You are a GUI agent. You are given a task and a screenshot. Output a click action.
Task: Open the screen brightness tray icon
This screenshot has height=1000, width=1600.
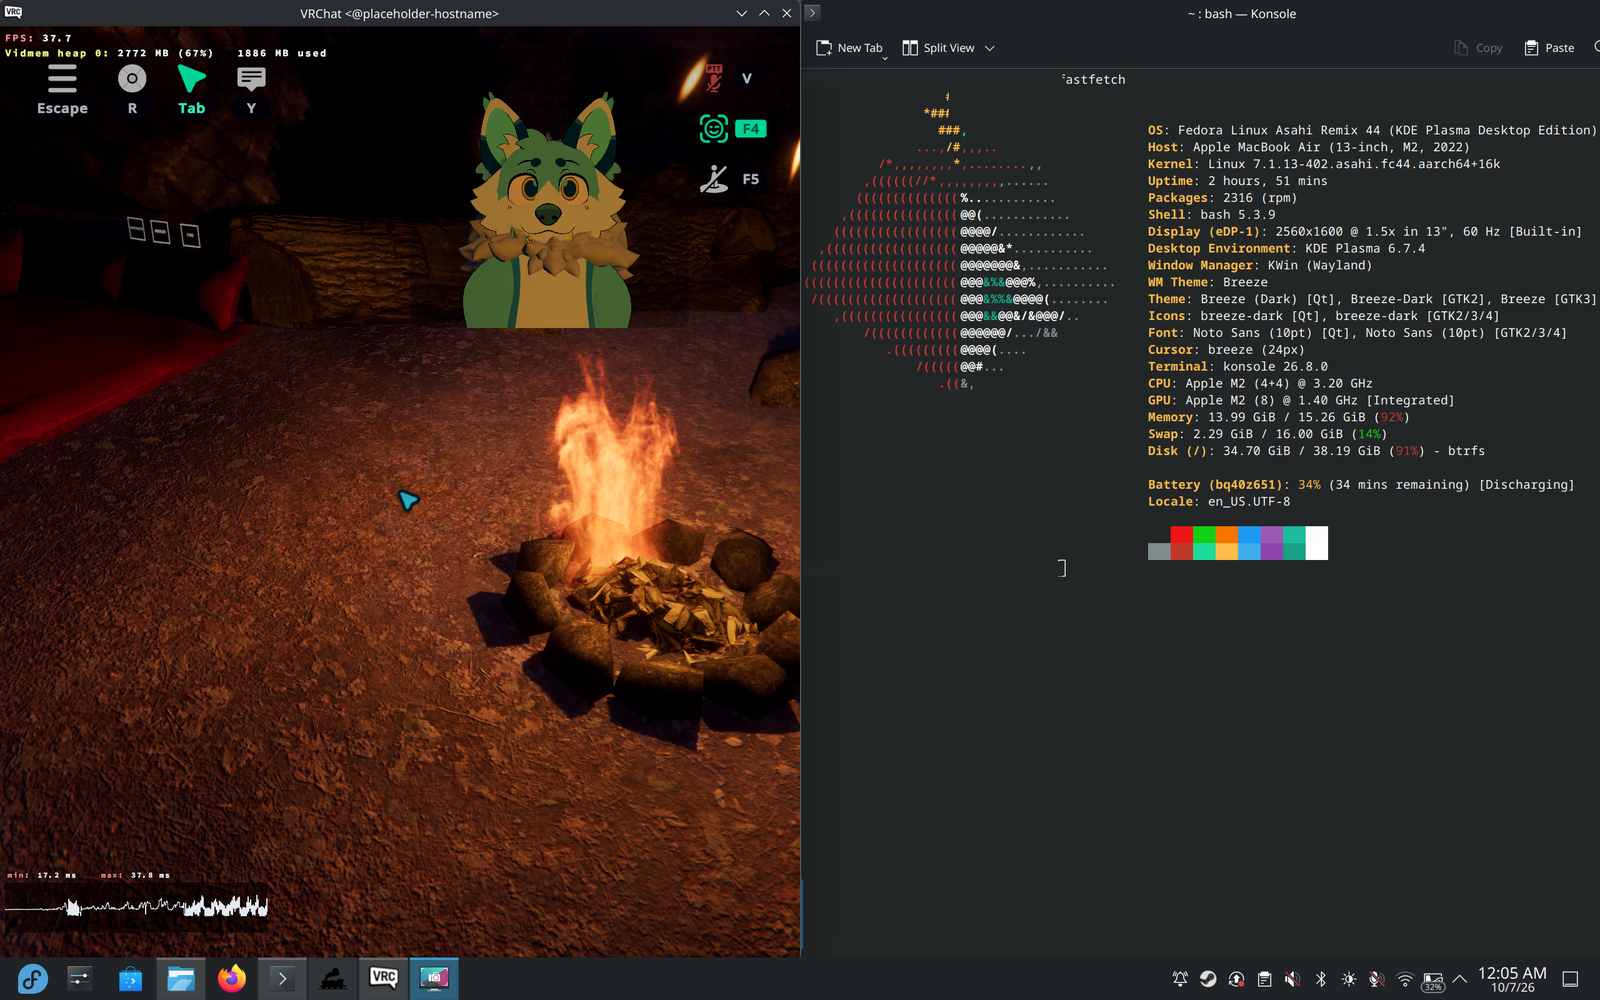point(1349,979)
